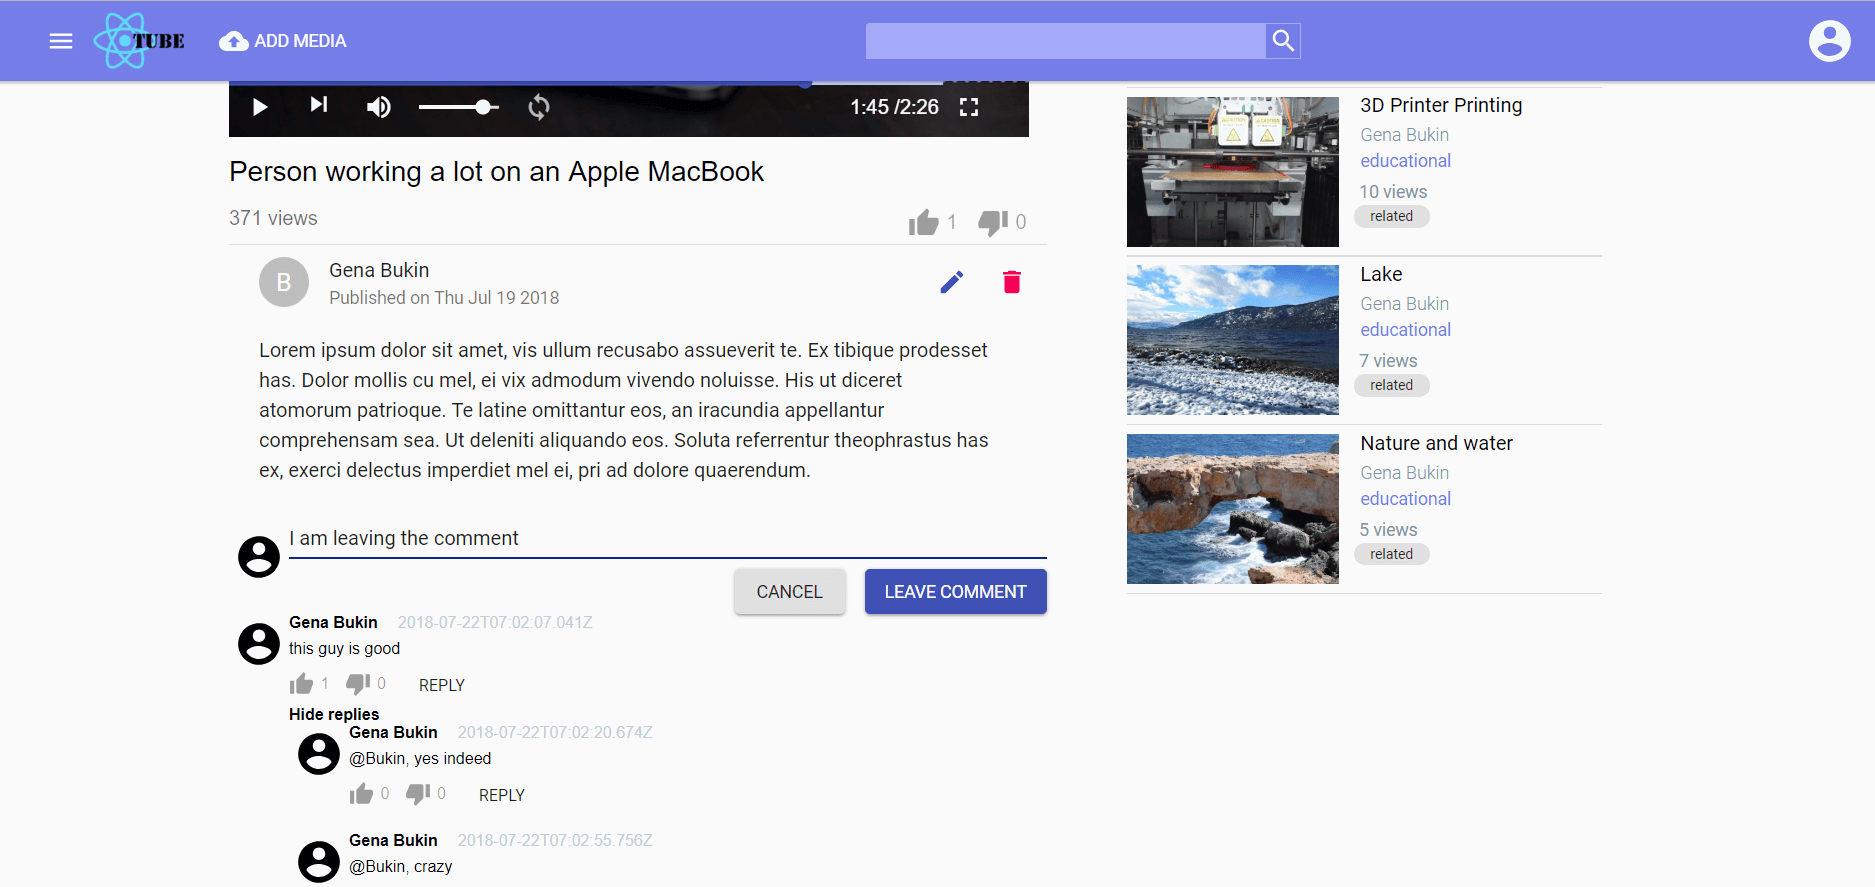Image resolution: width=1875 pixels, height=887 pixels.
Task: Click related chip under Lake
Action: point(1392,385)
